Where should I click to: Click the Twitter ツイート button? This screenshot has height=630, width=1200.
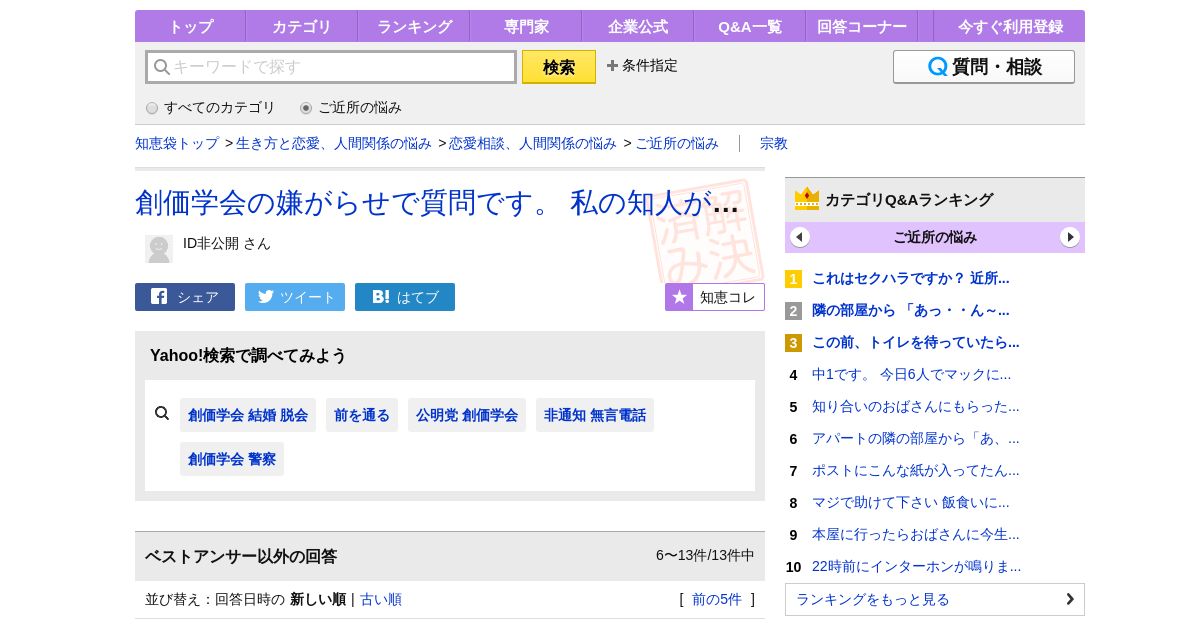click(295, 297)
